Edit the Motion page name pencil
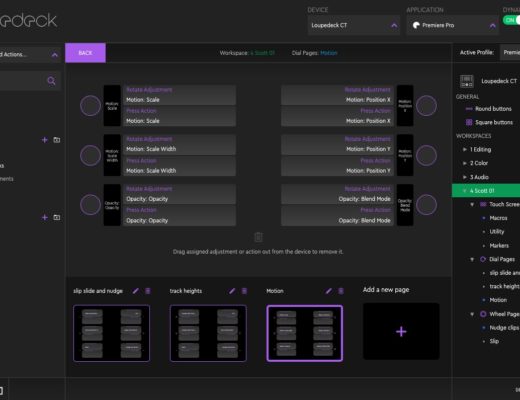 [329, 291]
